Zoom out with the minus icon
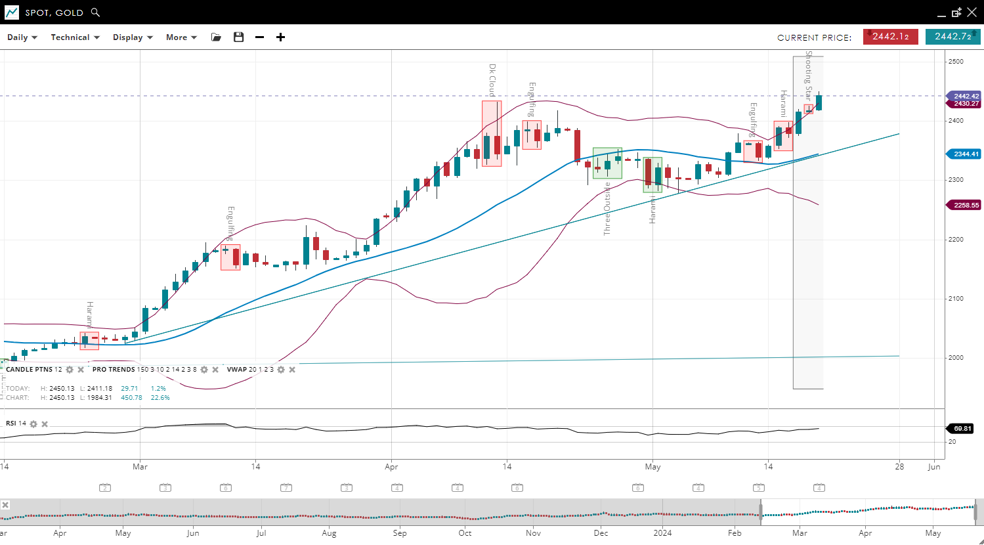The width and height of the screenshot is (984, 545). pos(260,37)
